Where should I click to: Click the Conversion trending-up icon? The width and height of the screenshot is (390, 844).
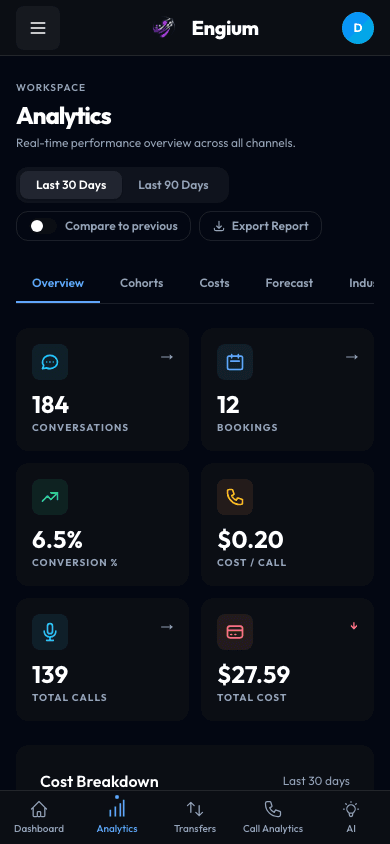[x=50, y=497]
